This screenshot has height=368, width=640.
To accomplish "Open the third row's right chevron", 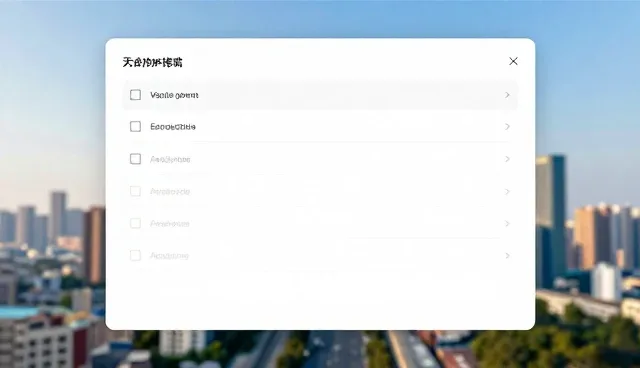I will point(507,159).
